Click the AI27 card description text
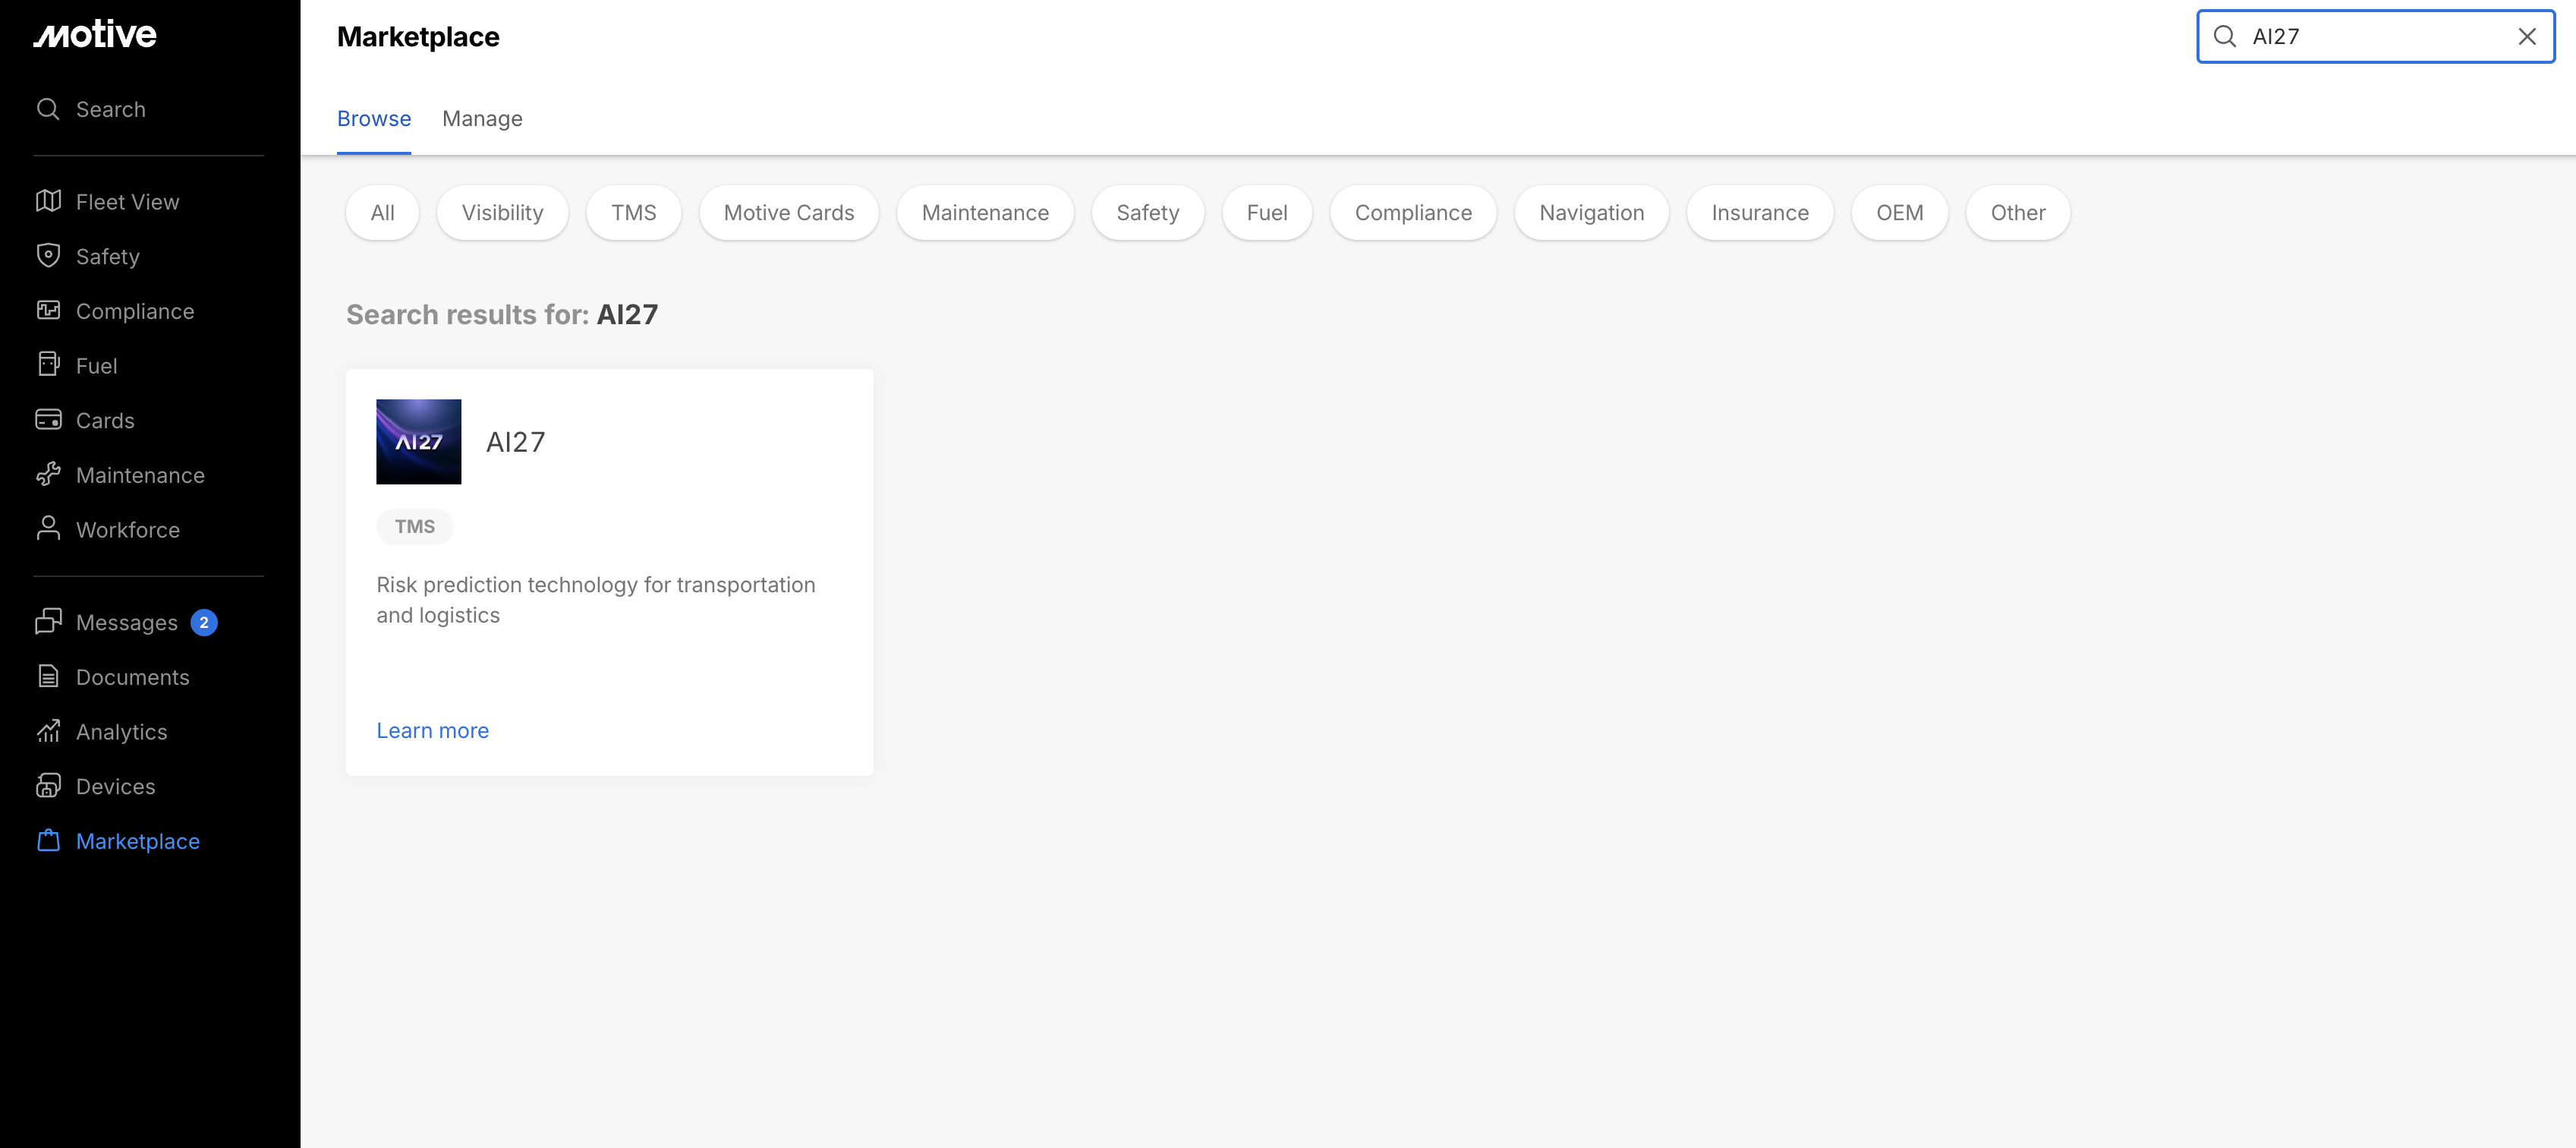 [596, 599]
